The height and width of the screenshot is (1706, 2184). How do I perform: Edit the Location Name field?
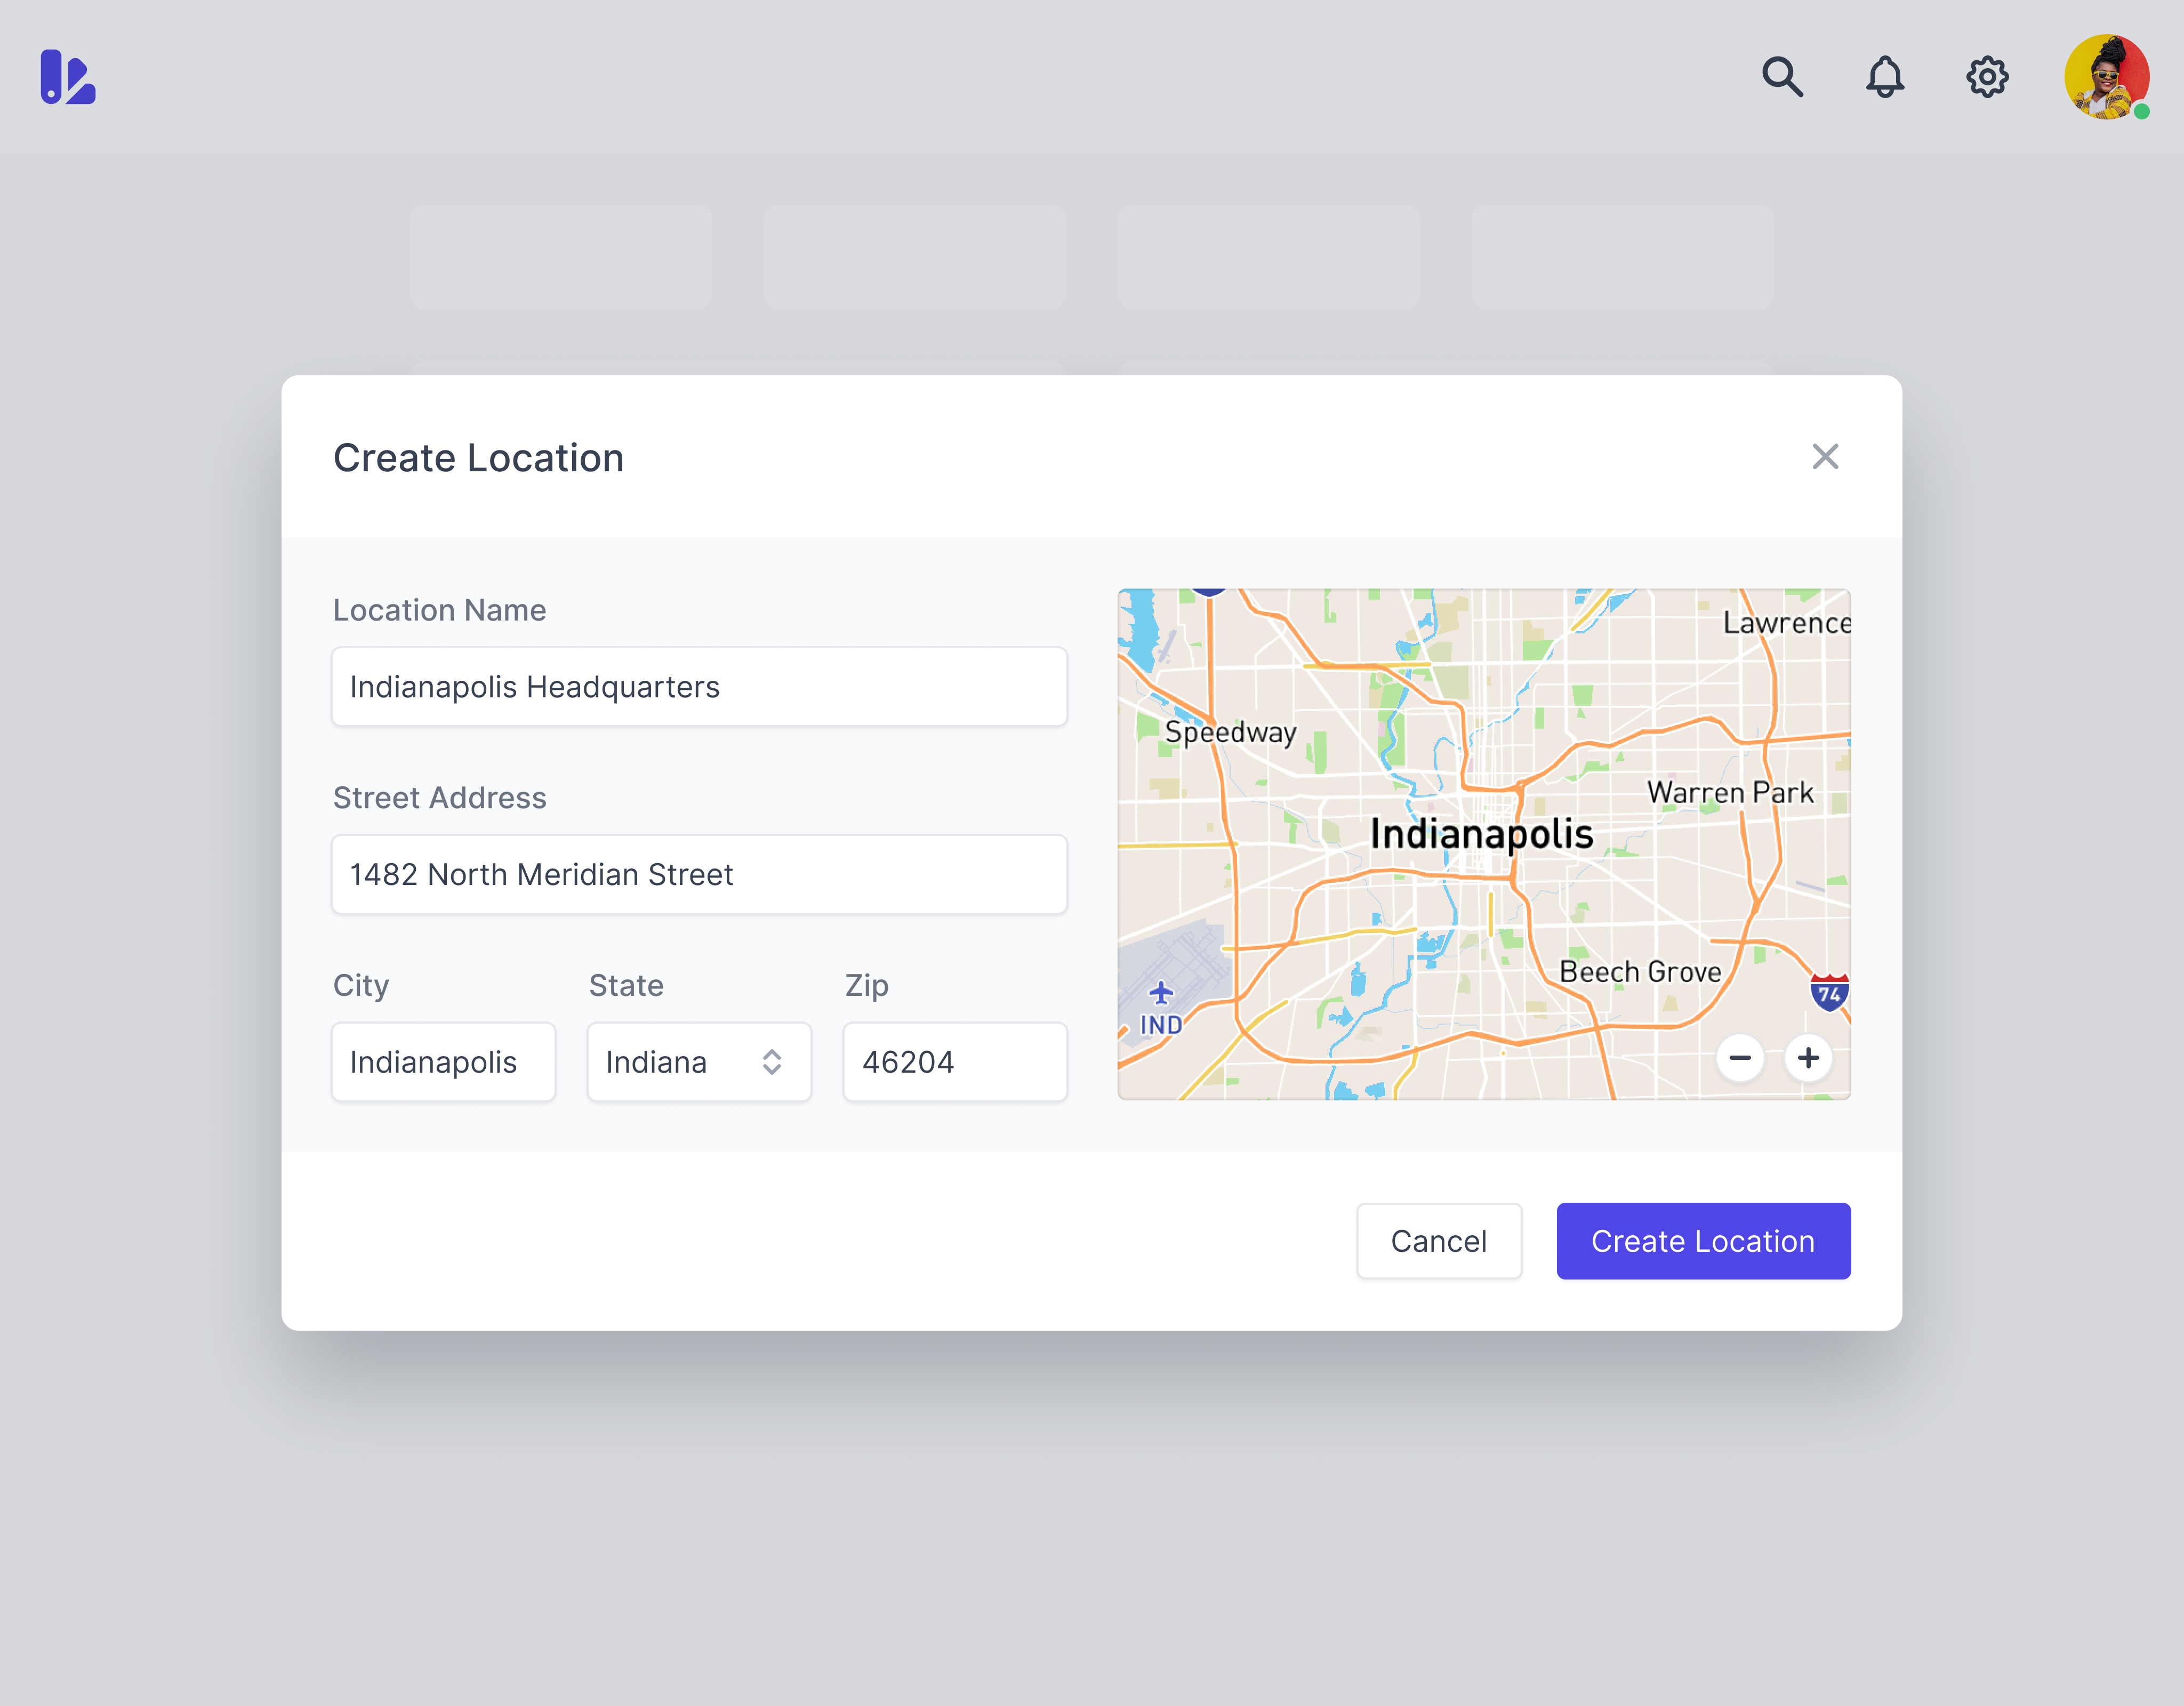point(699,687)
